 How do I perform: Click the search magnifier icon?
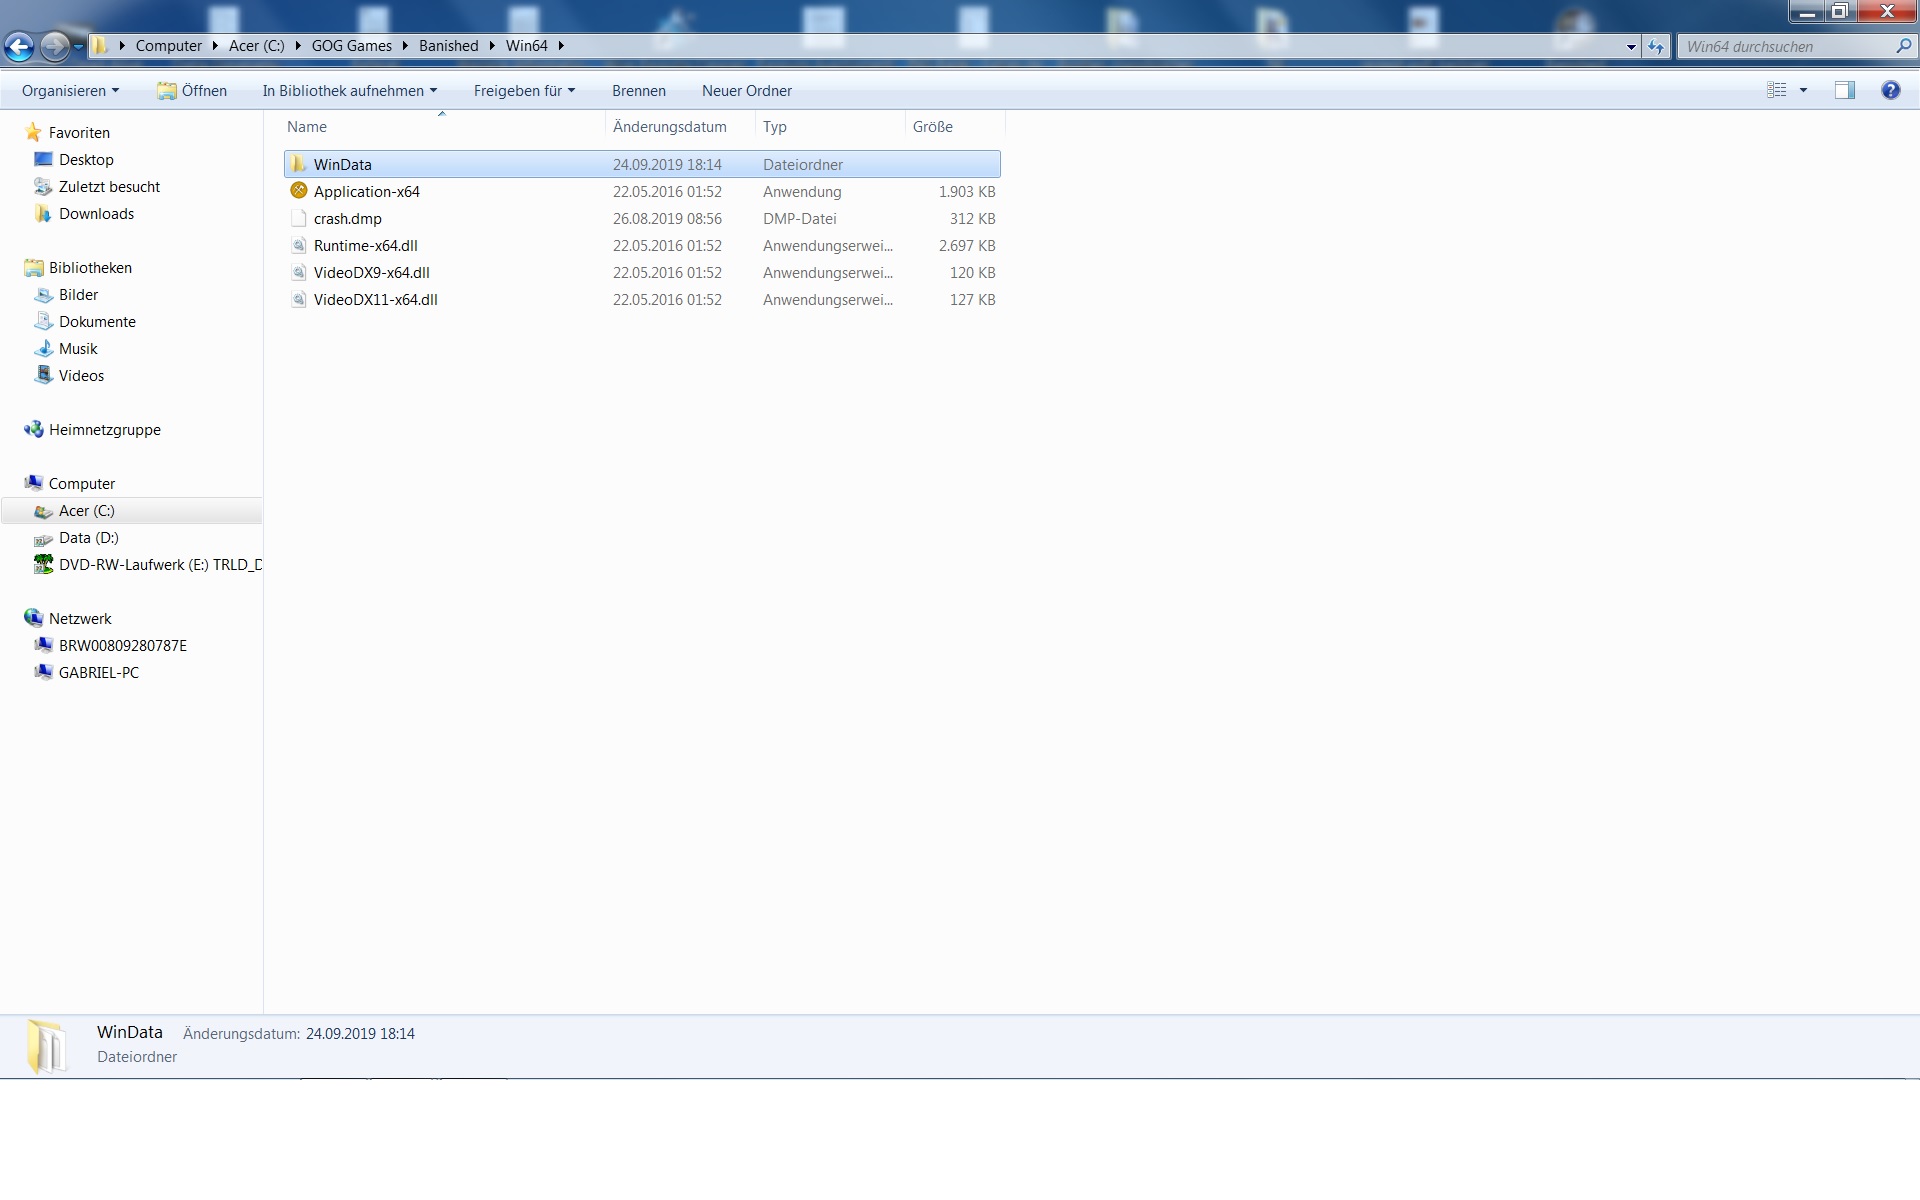coord(1903,46)
